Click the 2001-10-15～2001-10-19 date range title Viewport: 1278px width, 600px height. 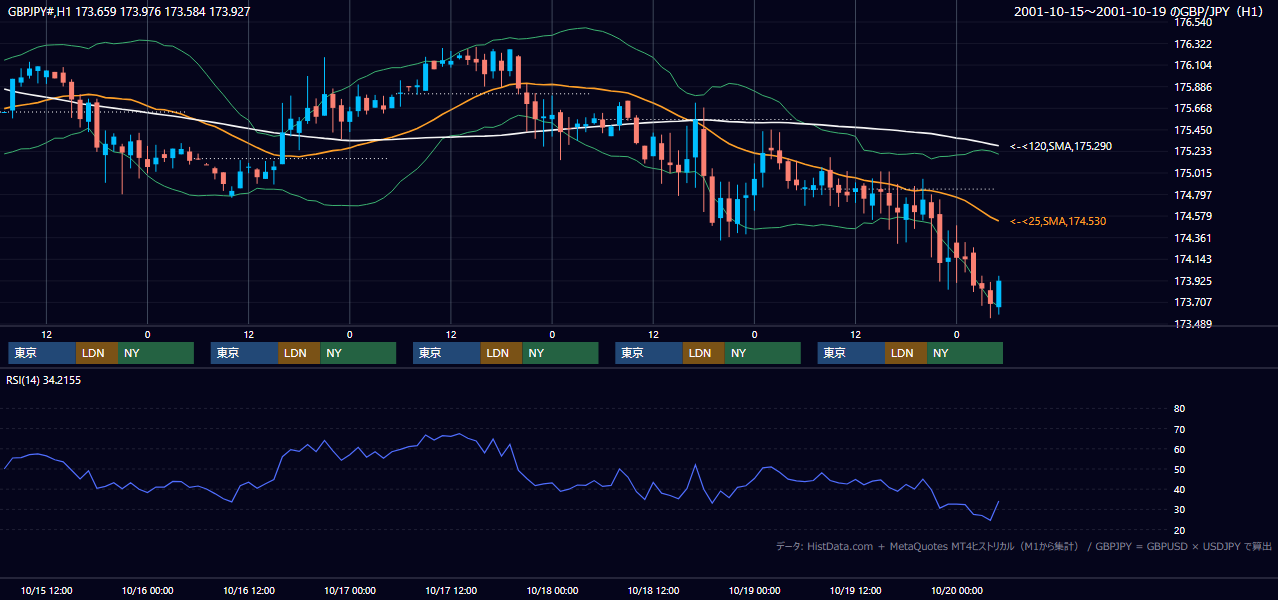[1139, 12]
